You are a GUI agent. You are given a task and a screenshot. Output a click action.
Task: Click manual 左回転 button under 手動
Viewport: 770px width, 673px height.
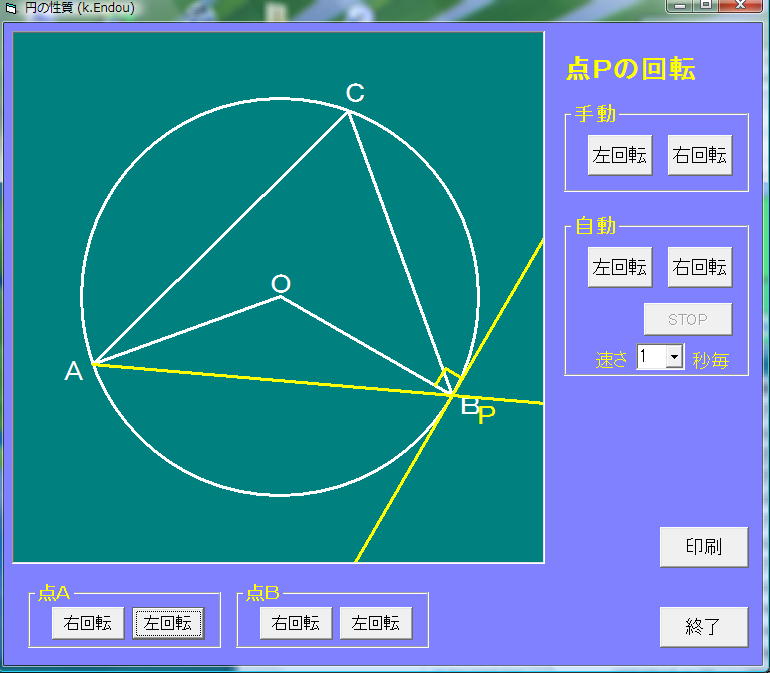[x=620, y=155]
